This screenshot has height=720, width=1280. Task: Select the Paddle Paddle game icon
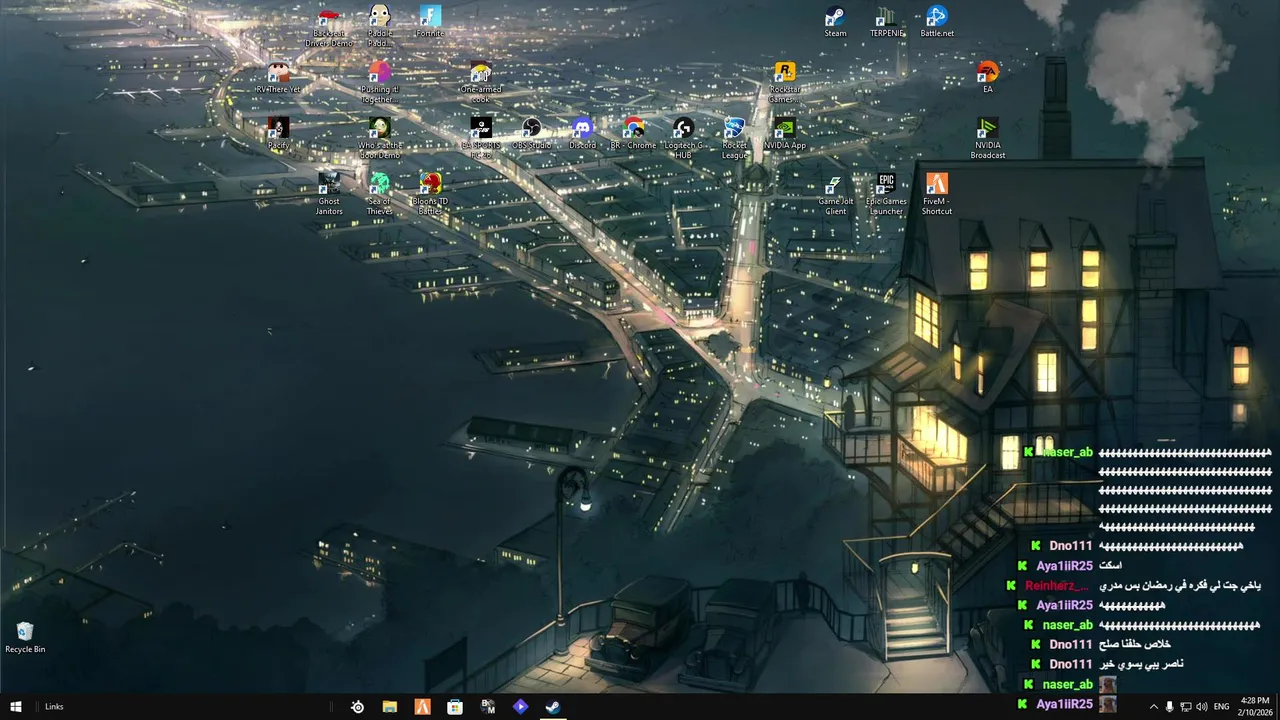tap(379, 27)
